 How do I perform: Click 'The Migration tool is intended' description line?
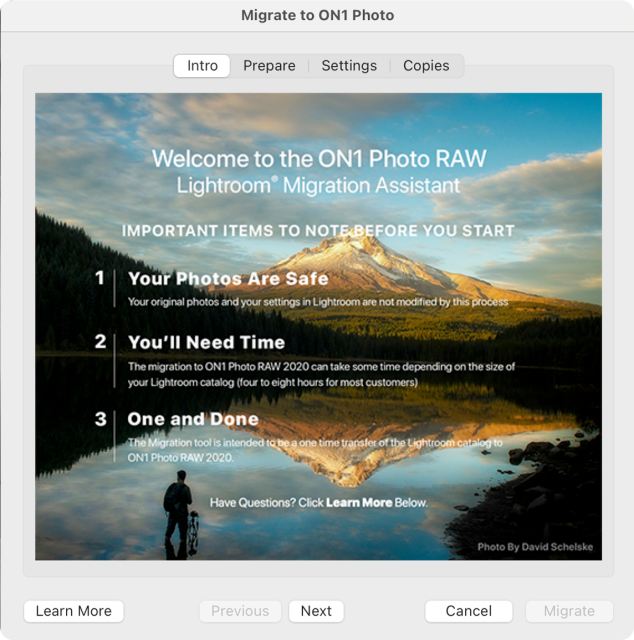[x=315, y=442]
